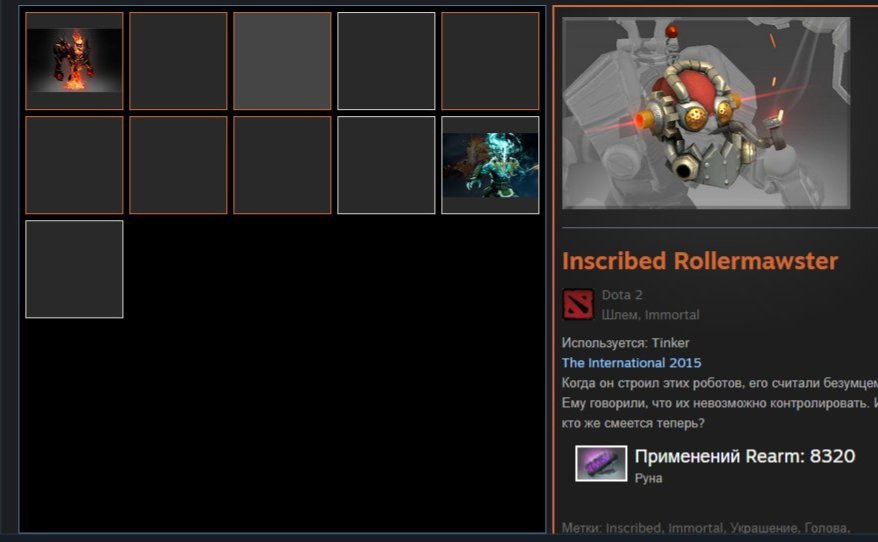Click the Используется: Tinker hero label
The width and height of the screenshot is (878, 542).
[x=625, y=343]
